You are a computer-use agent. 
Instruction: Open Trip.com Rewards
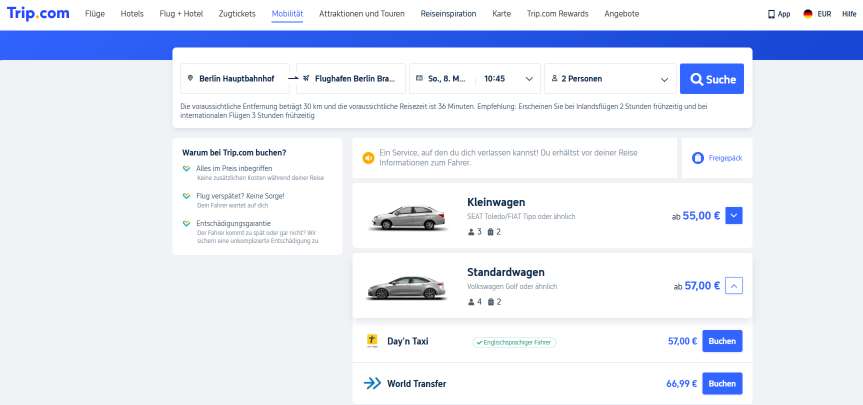pyautogui.click(x=558, y=14)
